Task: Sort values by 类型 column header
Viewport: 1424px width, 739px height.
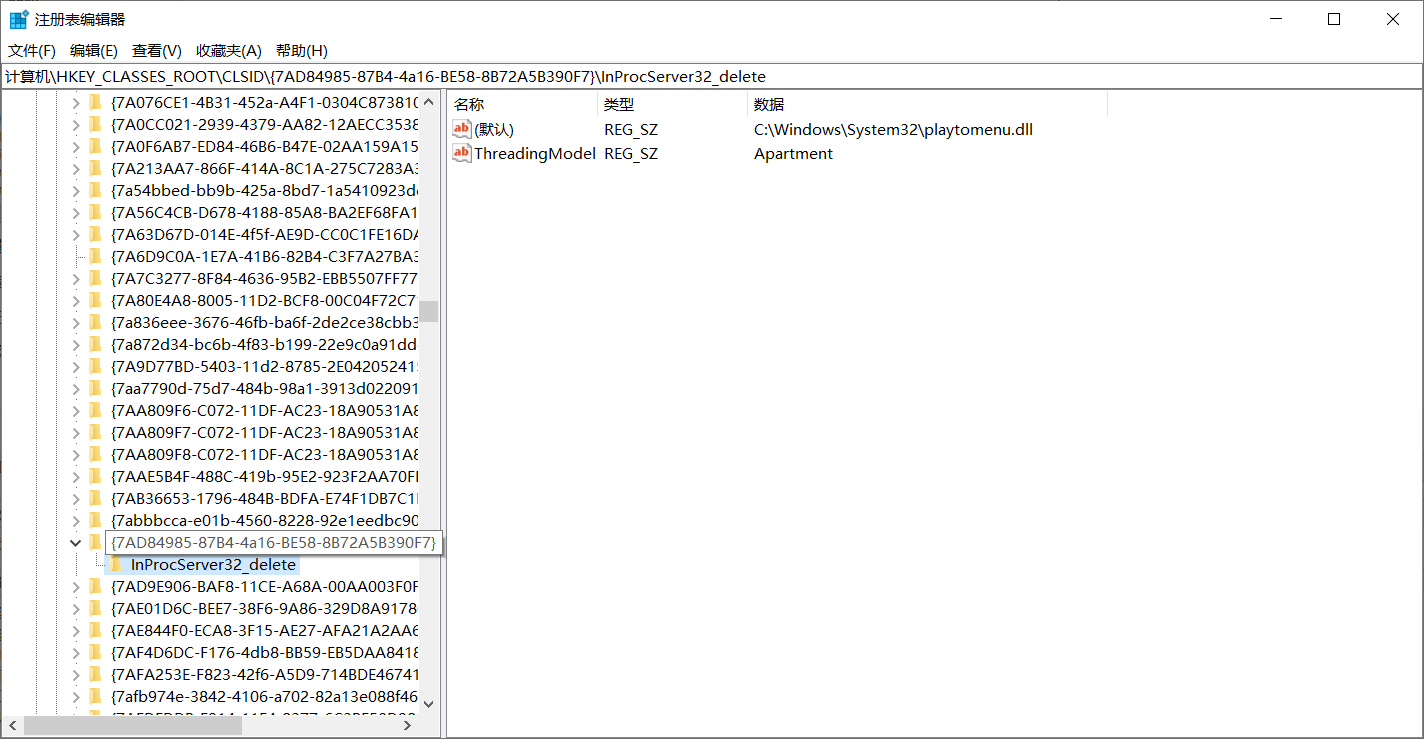Action: (673, 104)
